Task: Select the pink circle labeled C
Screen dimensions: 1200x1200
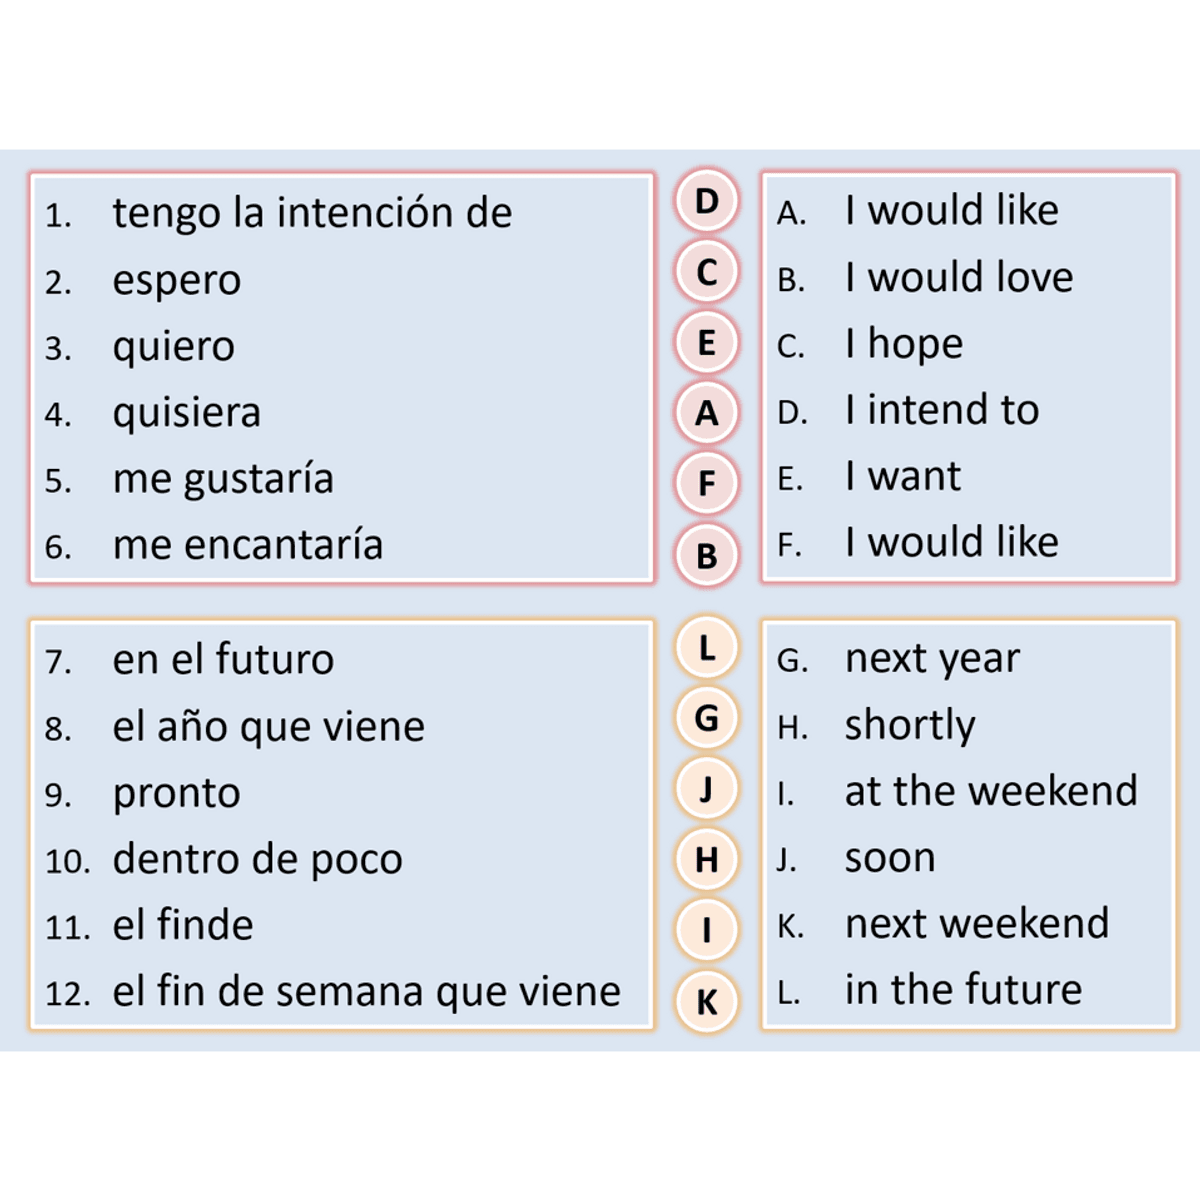Action: pyautogui.click(x=706, y=272)
